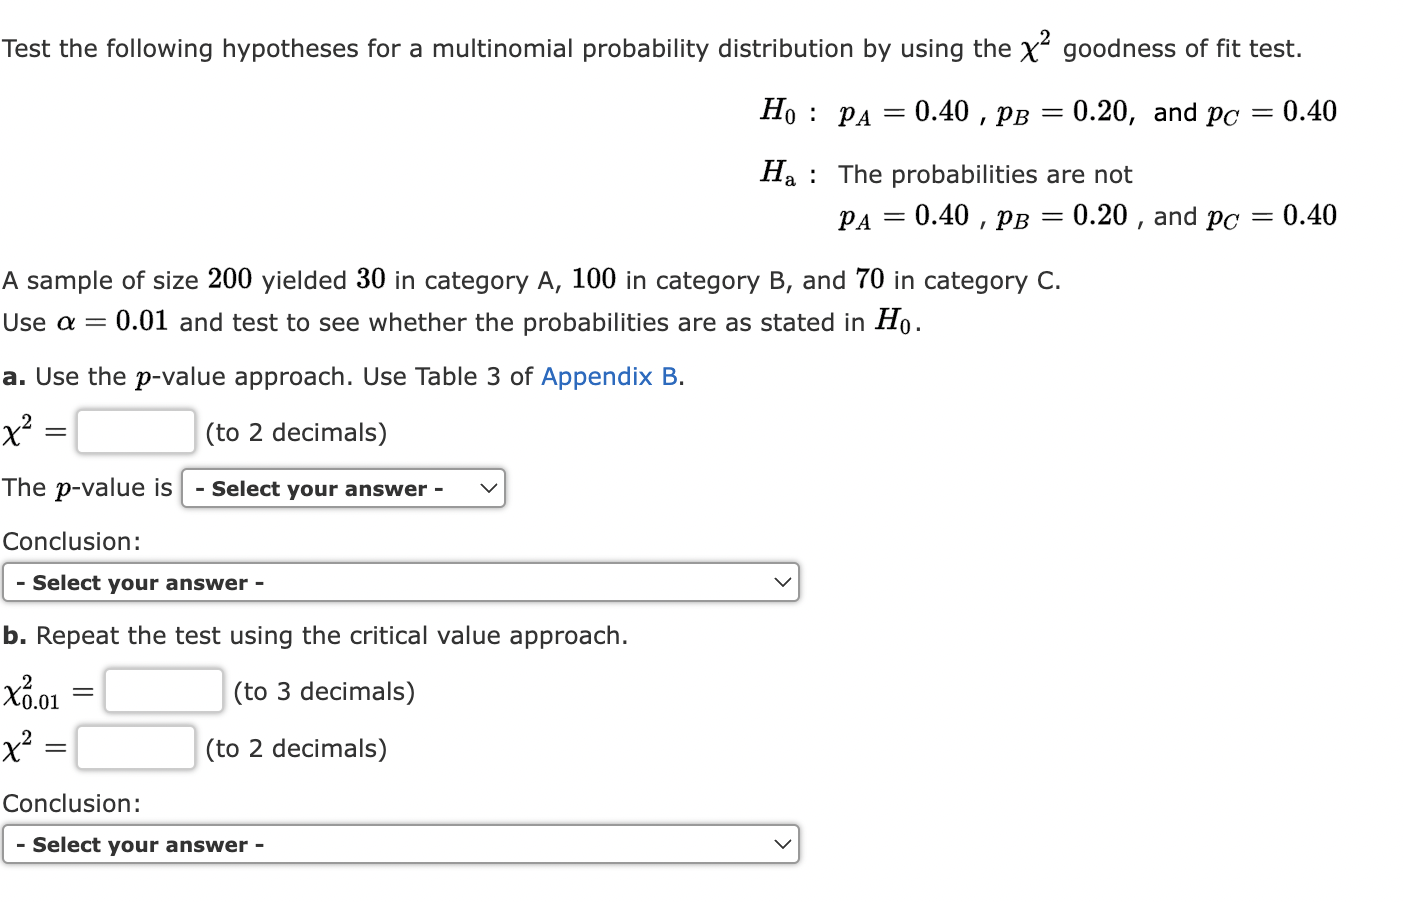Choose an answer from the p-value dropdown

343,488
